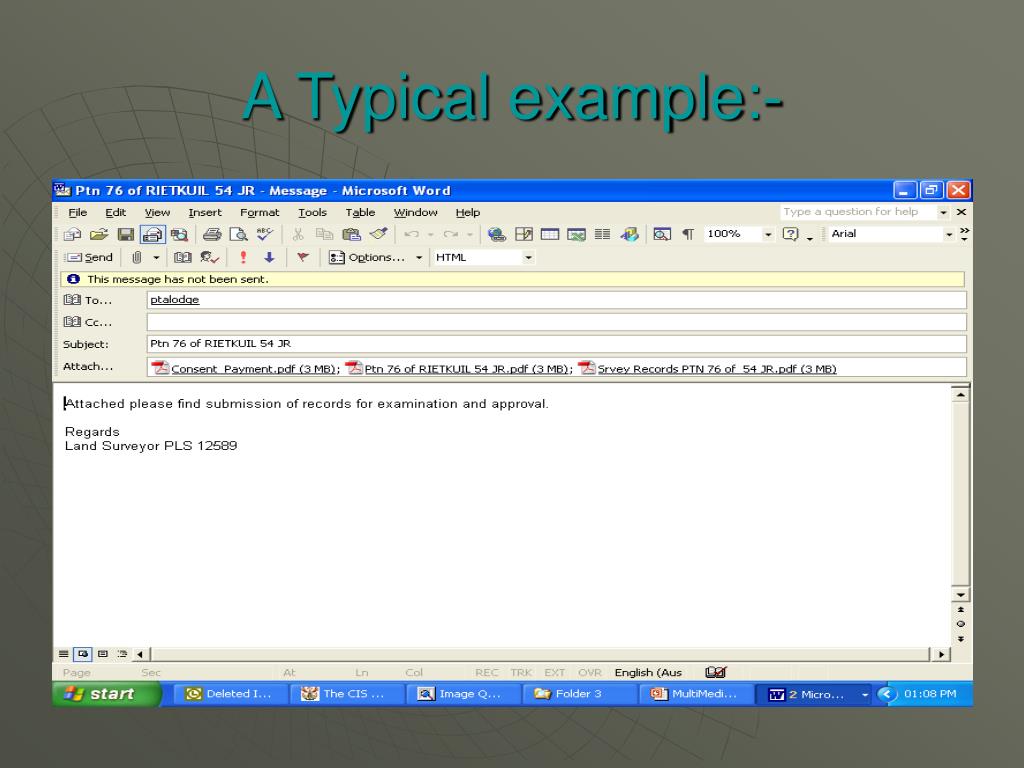The width and height of the screenshot is (1024, 768).
Task: Open the Redo history dropdown arrow
Action: tap(469, 234)
